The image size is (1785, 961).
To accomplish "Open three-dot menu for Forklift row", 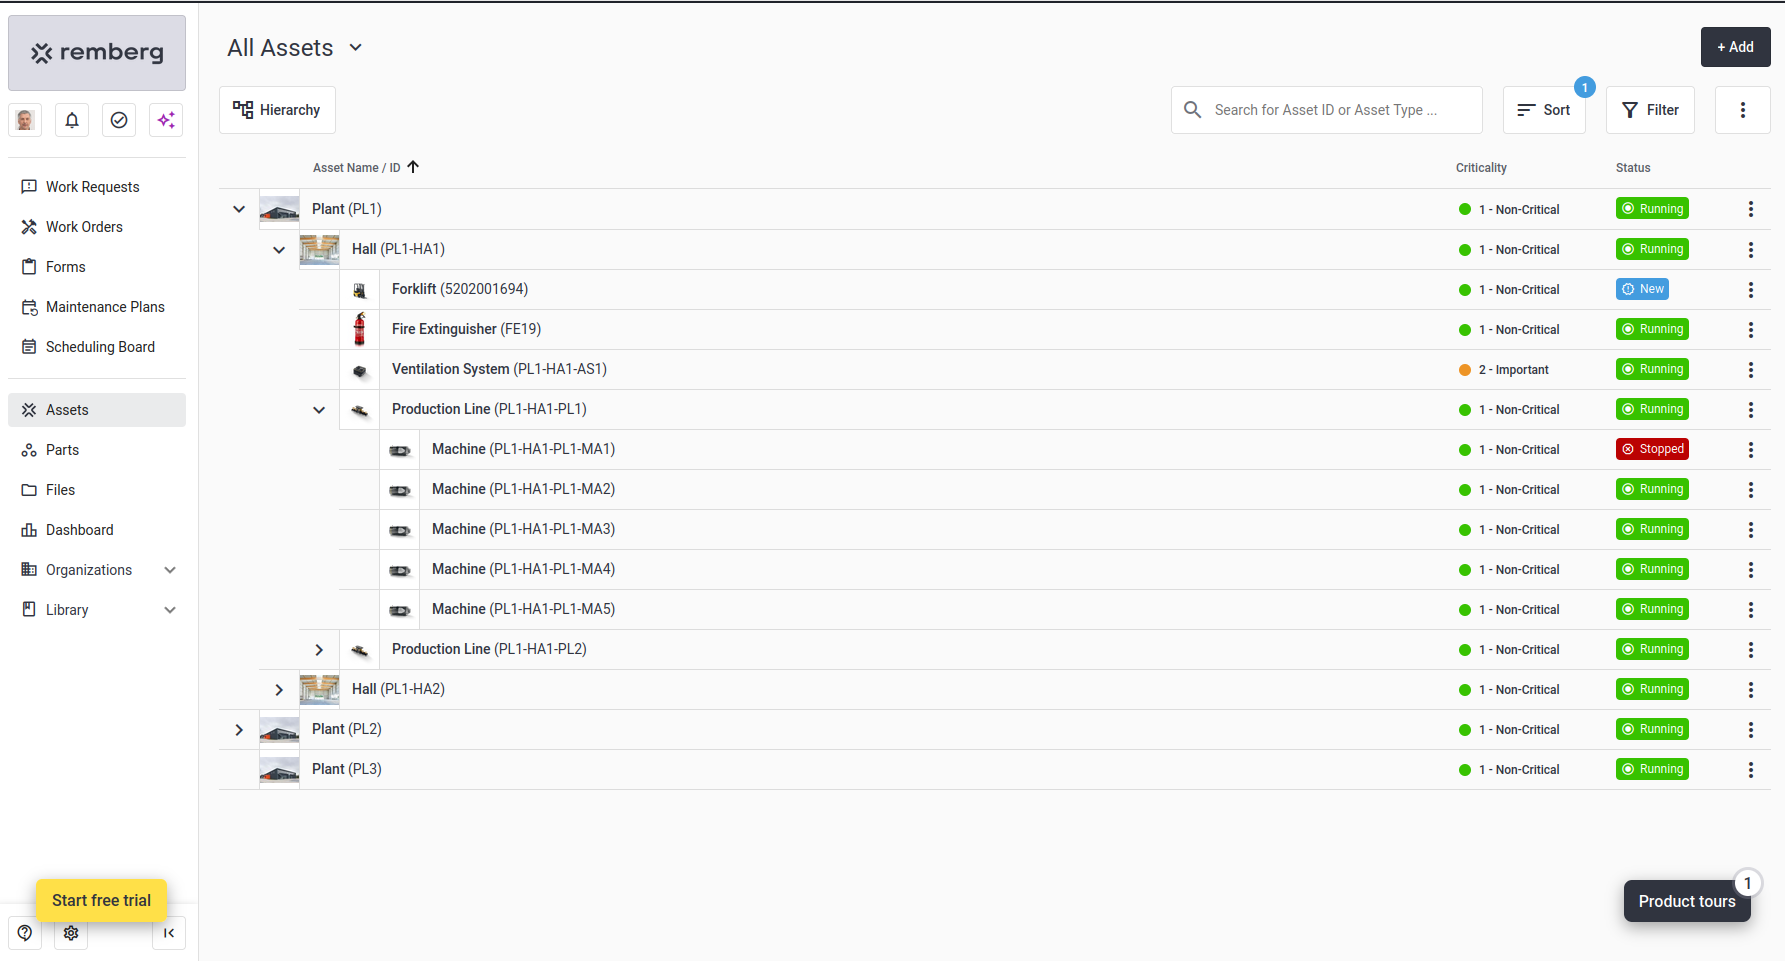I will pyautogui.click(x=1750, y=289).
